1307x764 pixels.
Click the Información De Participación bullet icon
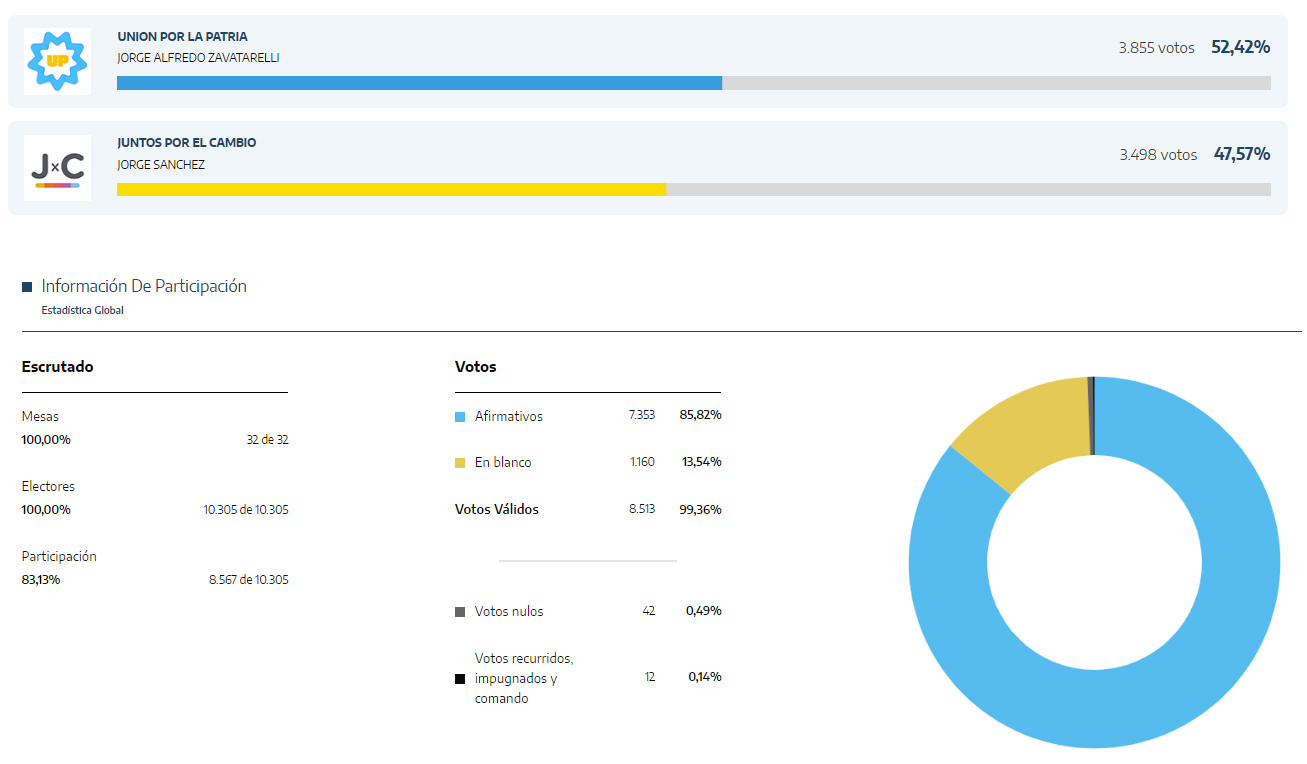(x=27, y=287)
